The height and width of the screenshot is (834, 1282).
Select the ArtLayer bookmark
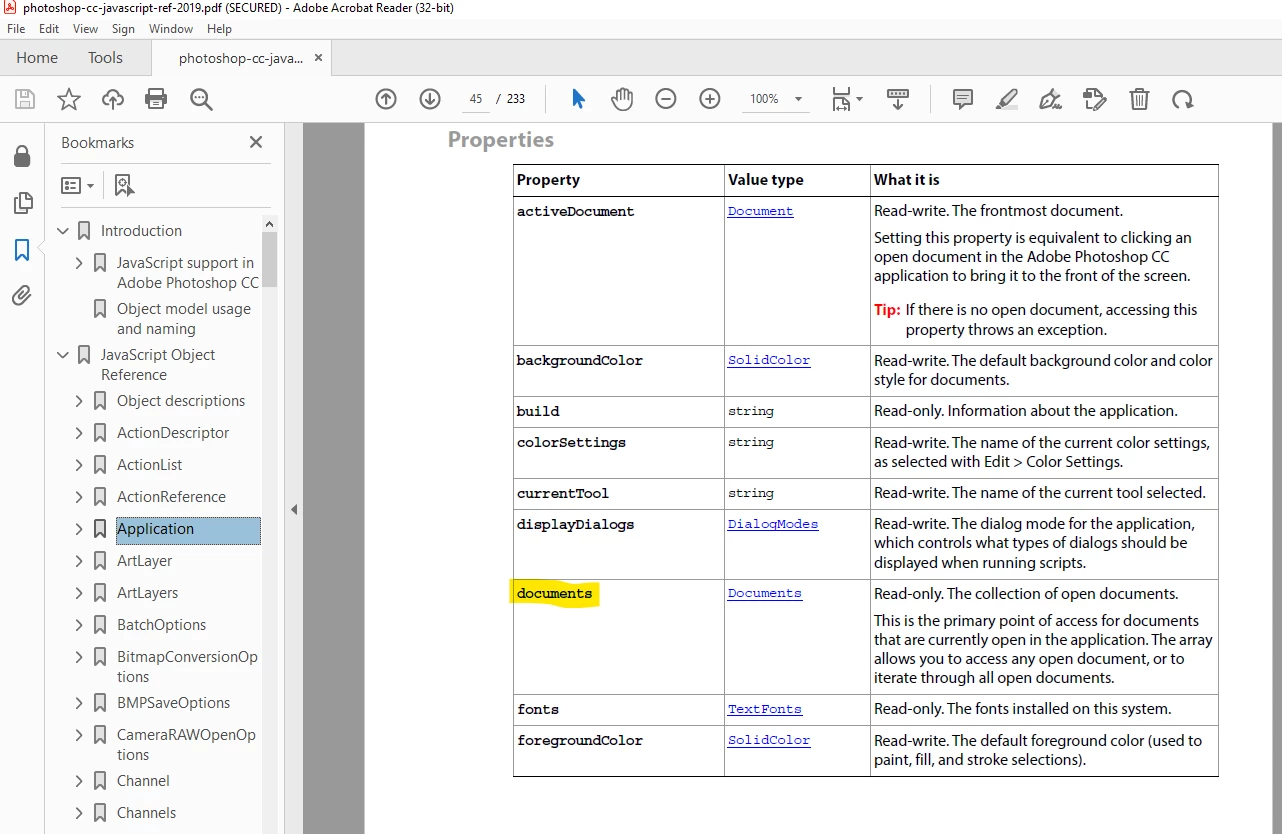pyautogui.click(x=144, y=561)
